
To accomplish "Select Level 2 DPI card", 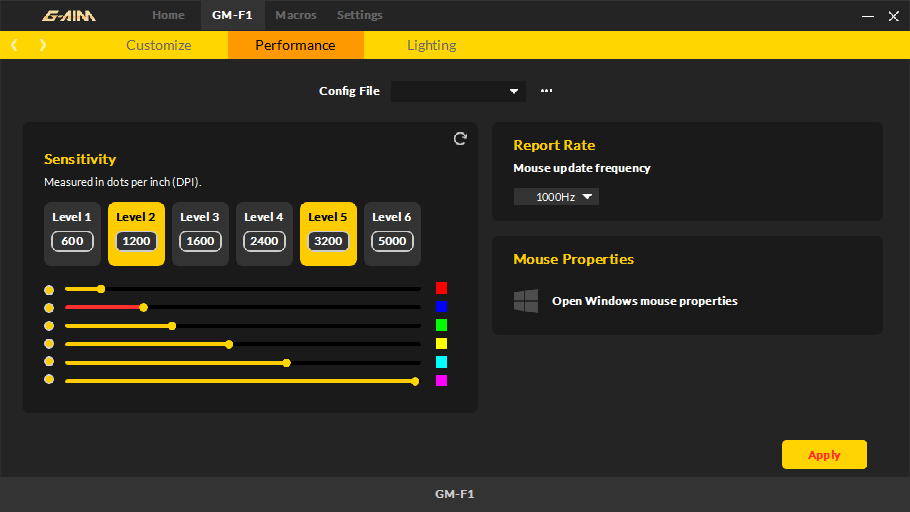I will pyautogui.click(x=136, y=234).
